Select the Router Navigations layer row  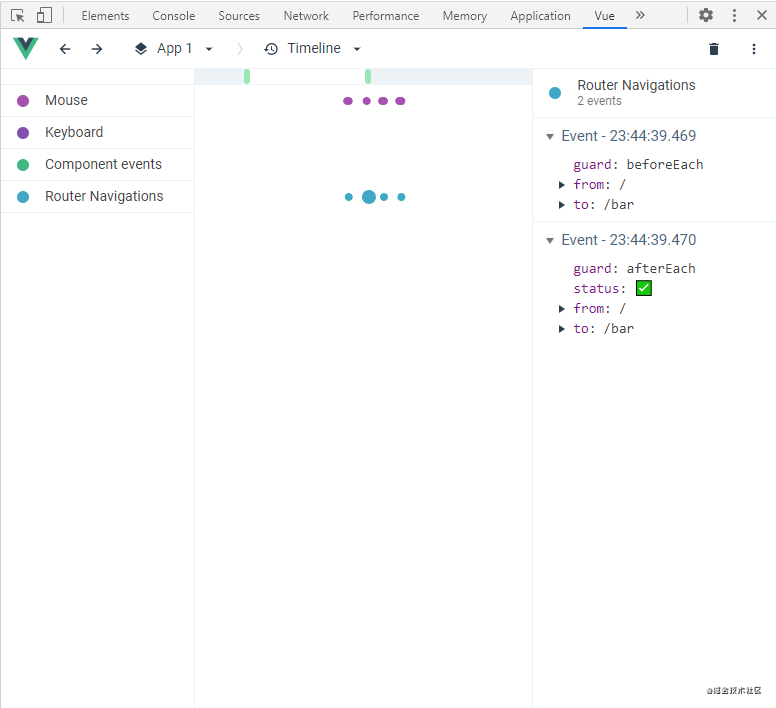[x=97, y=196]
